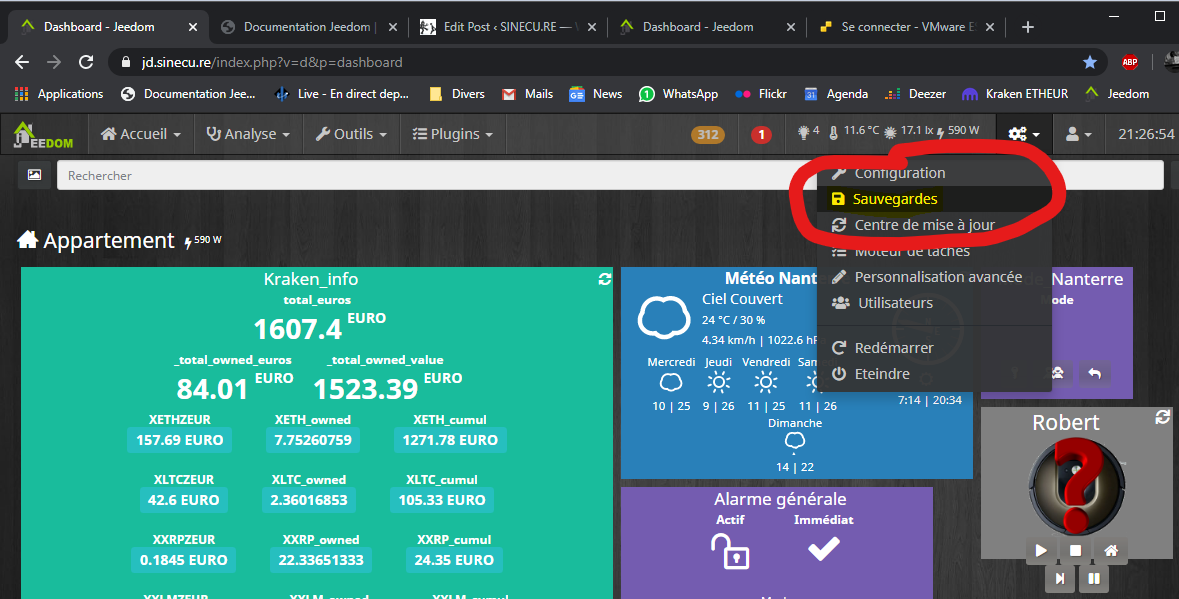Switch to the Documentation Jeedom tab
The width and height of the screenshot is (1179, 599).
pos(308,27)
